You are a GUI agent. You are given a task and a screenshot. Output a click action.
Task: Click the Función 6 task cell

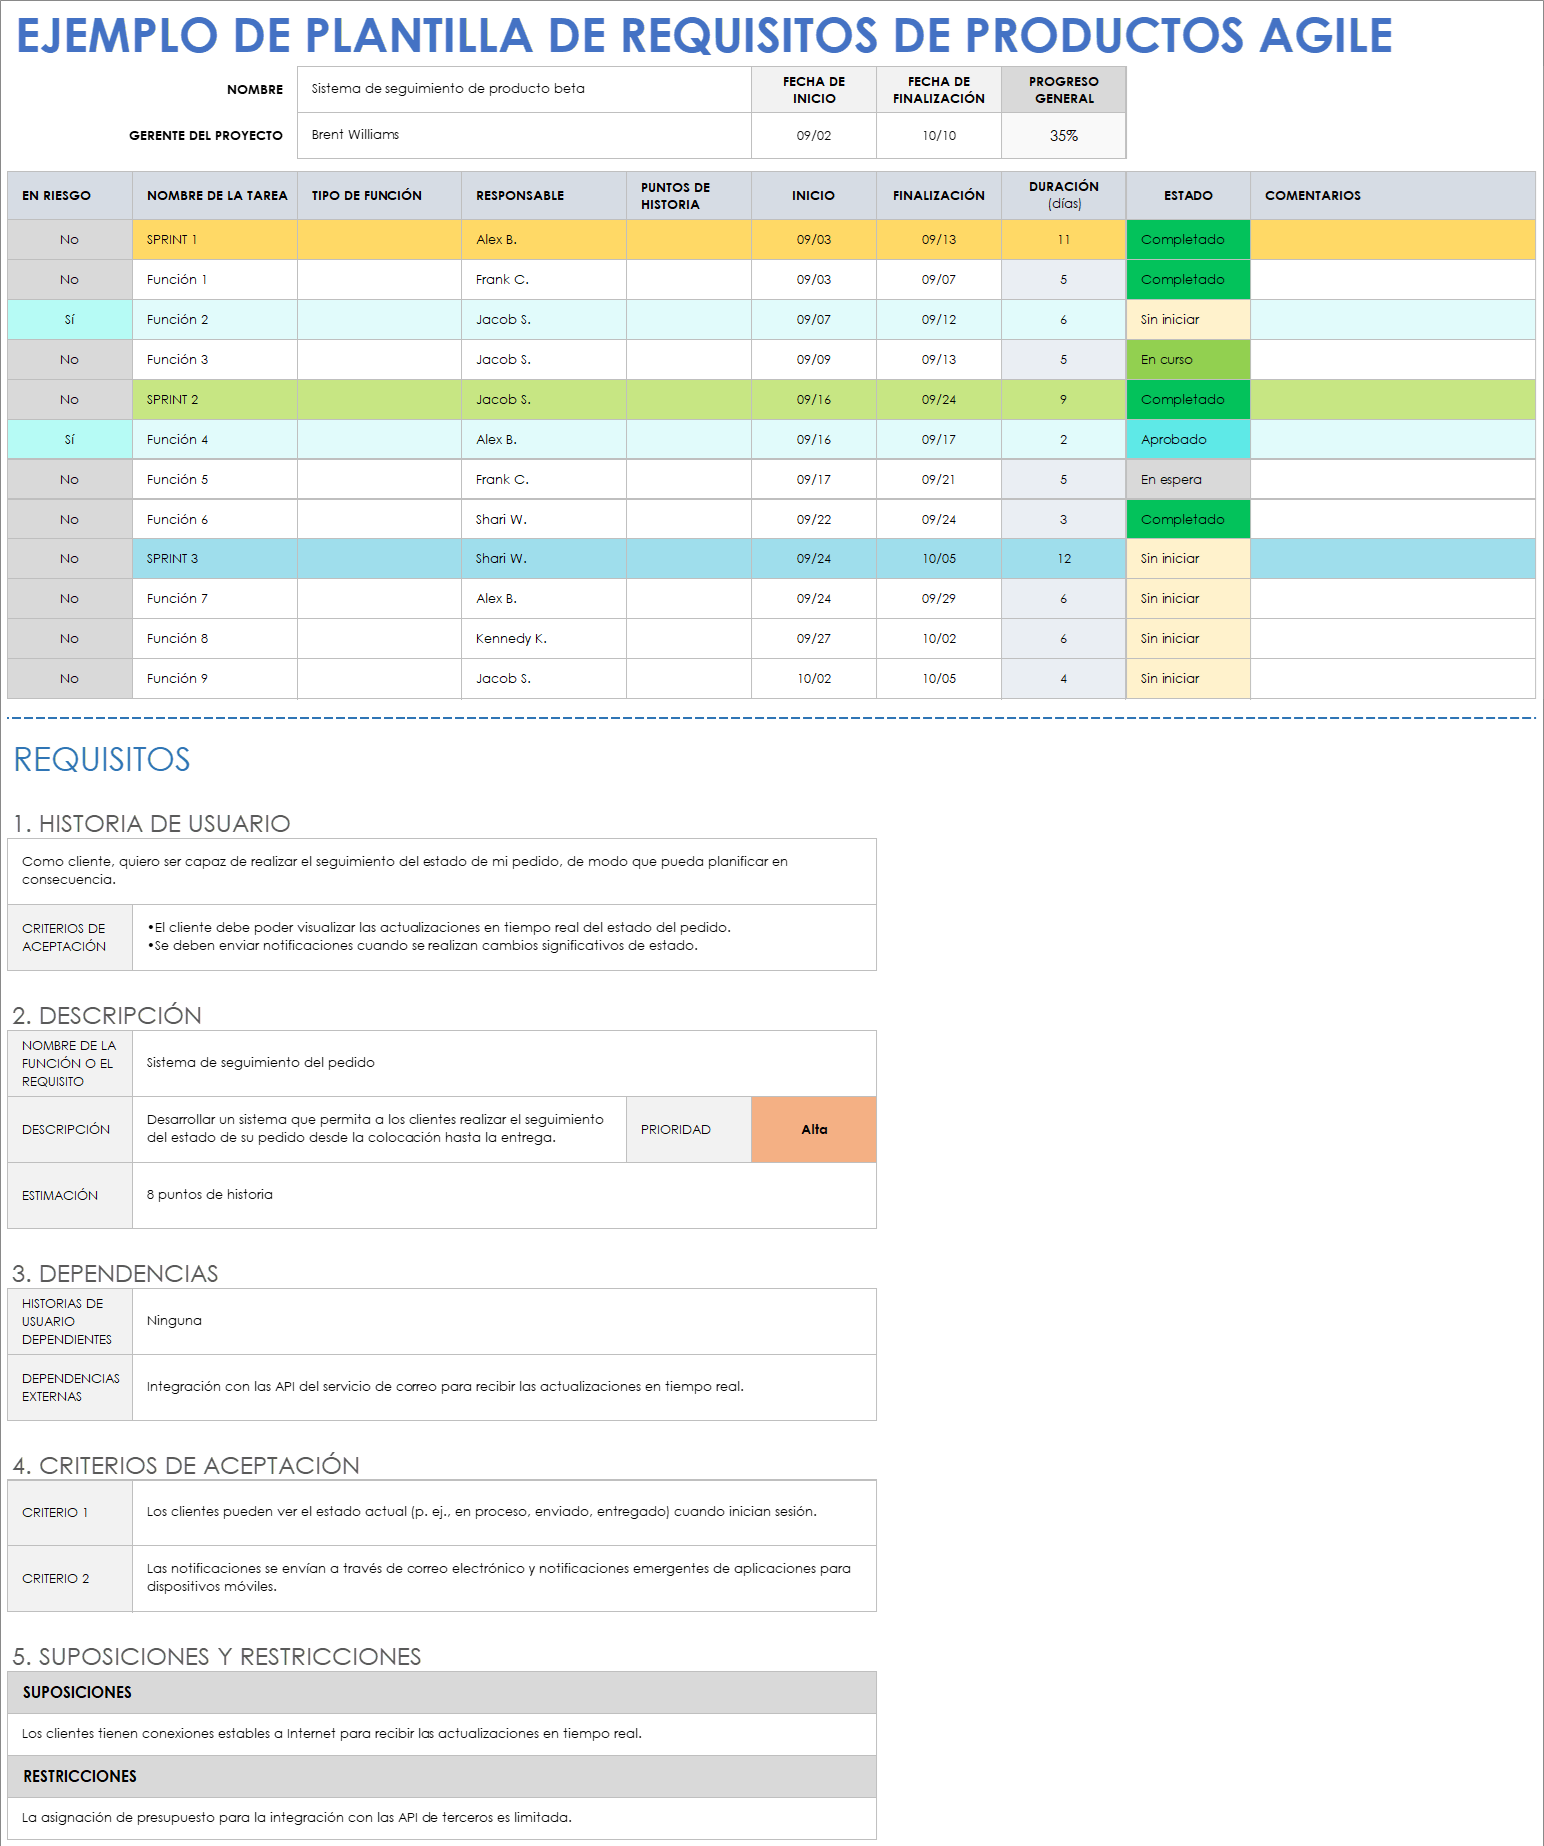pyautogui.click(x=215, y=520)
